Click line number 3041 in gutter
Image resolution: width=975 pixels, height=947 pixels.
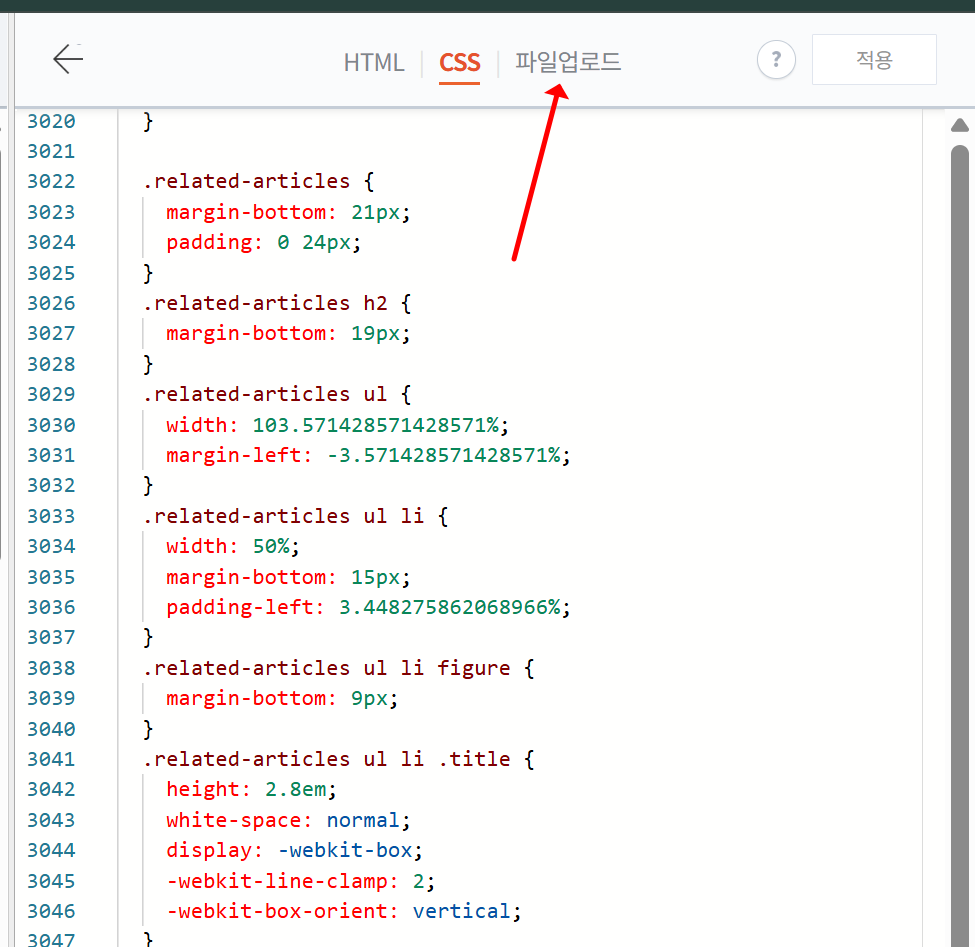(51, 759)
